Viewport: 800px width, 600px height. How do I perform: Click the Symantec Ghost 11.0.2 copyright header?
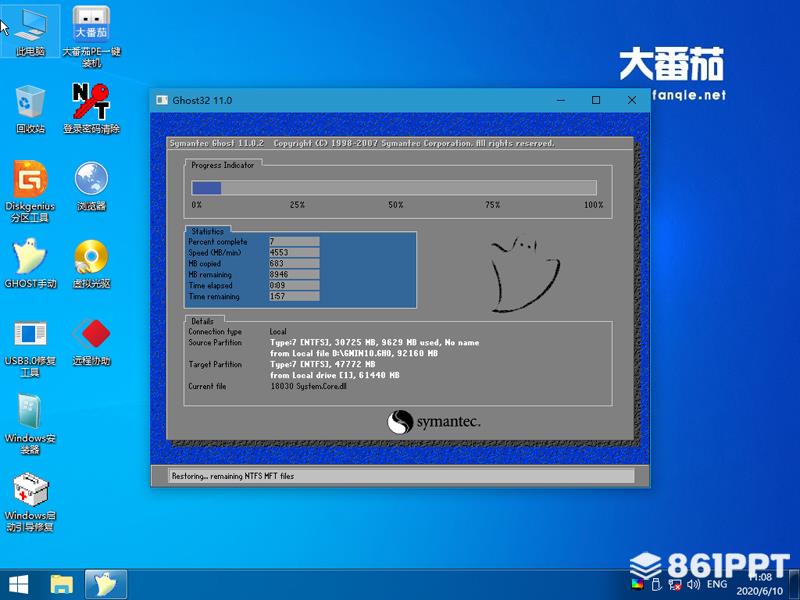tap(362, 143)
